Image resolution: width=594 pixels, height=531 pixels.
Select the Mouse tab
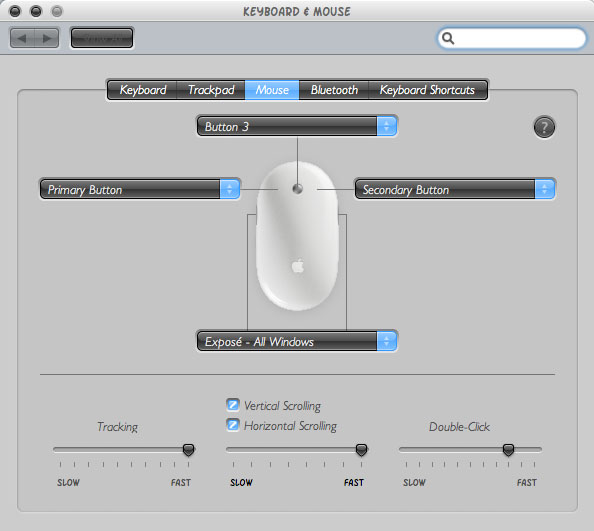(272, 90)
